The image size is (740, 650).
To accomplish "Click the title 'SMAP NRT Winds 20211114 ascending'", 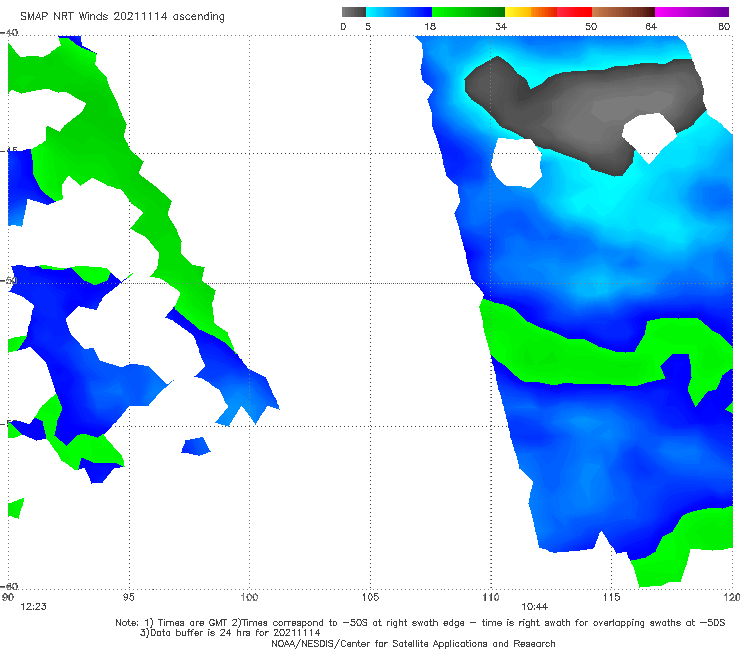I will (122, 17).
